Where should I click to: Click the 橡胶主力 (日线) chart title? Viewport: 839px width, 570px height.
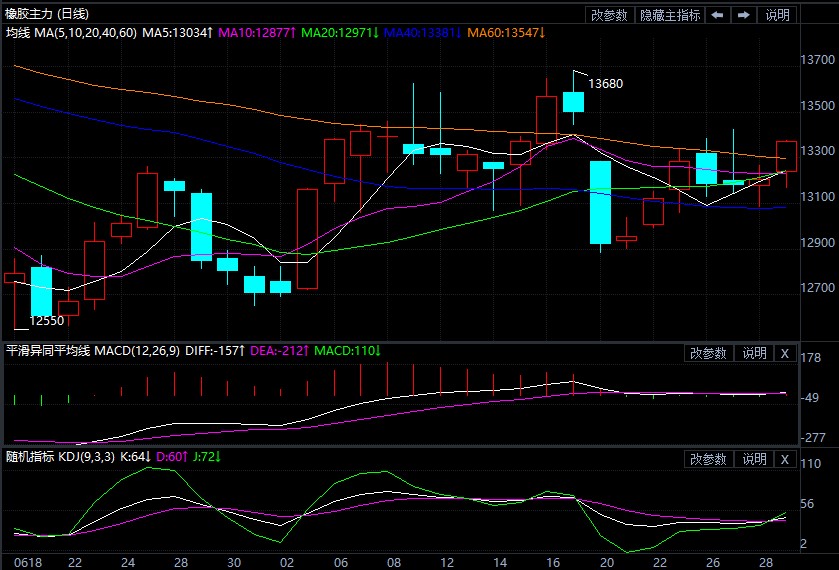click(x=46, y=14)
